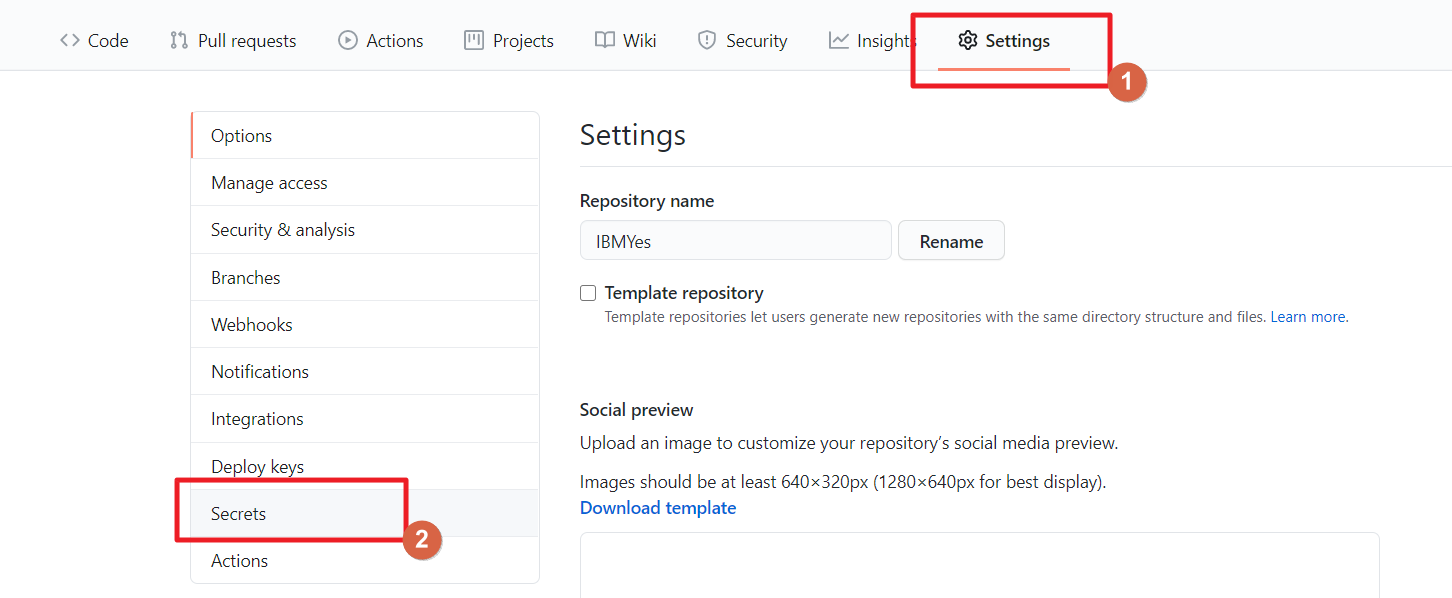This screenshot has width=1452, height=598.
Task: Click the Repository name text field
Action: [x=735, y=241]
